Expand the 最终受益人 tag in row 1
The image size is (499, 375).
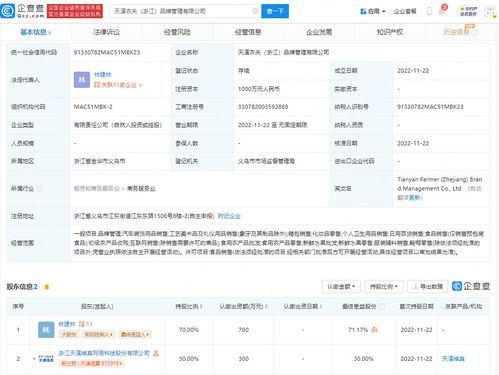coord(135,334)
